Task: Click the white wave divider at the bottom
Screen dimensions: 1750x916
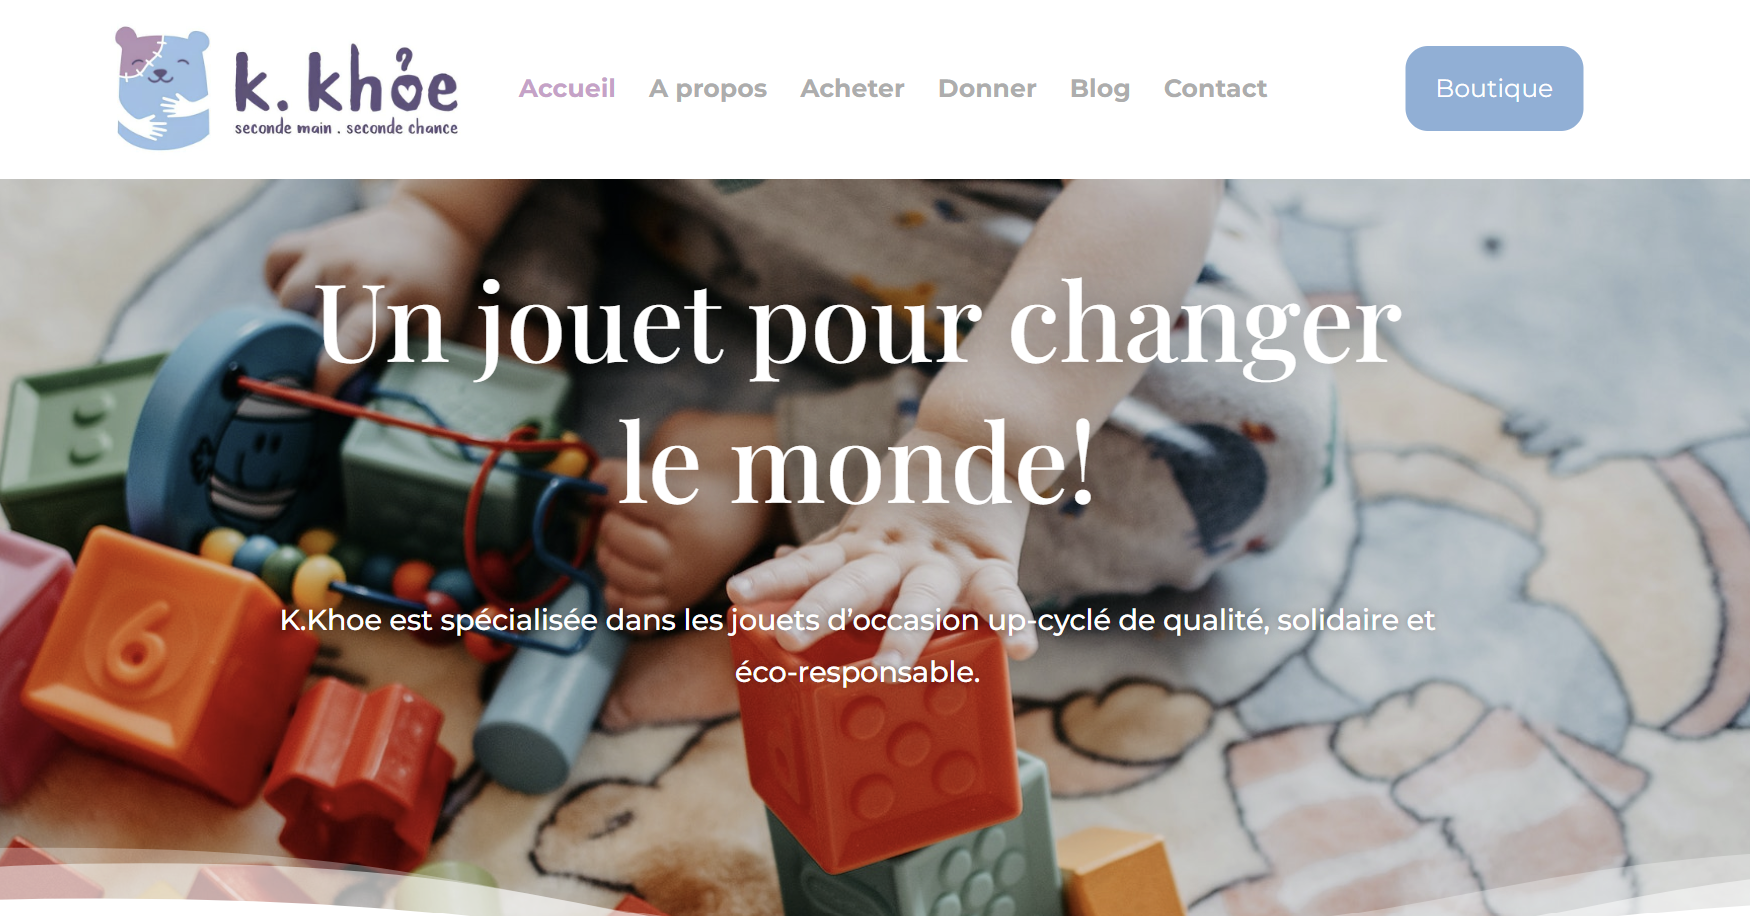Action: point(875,890)
